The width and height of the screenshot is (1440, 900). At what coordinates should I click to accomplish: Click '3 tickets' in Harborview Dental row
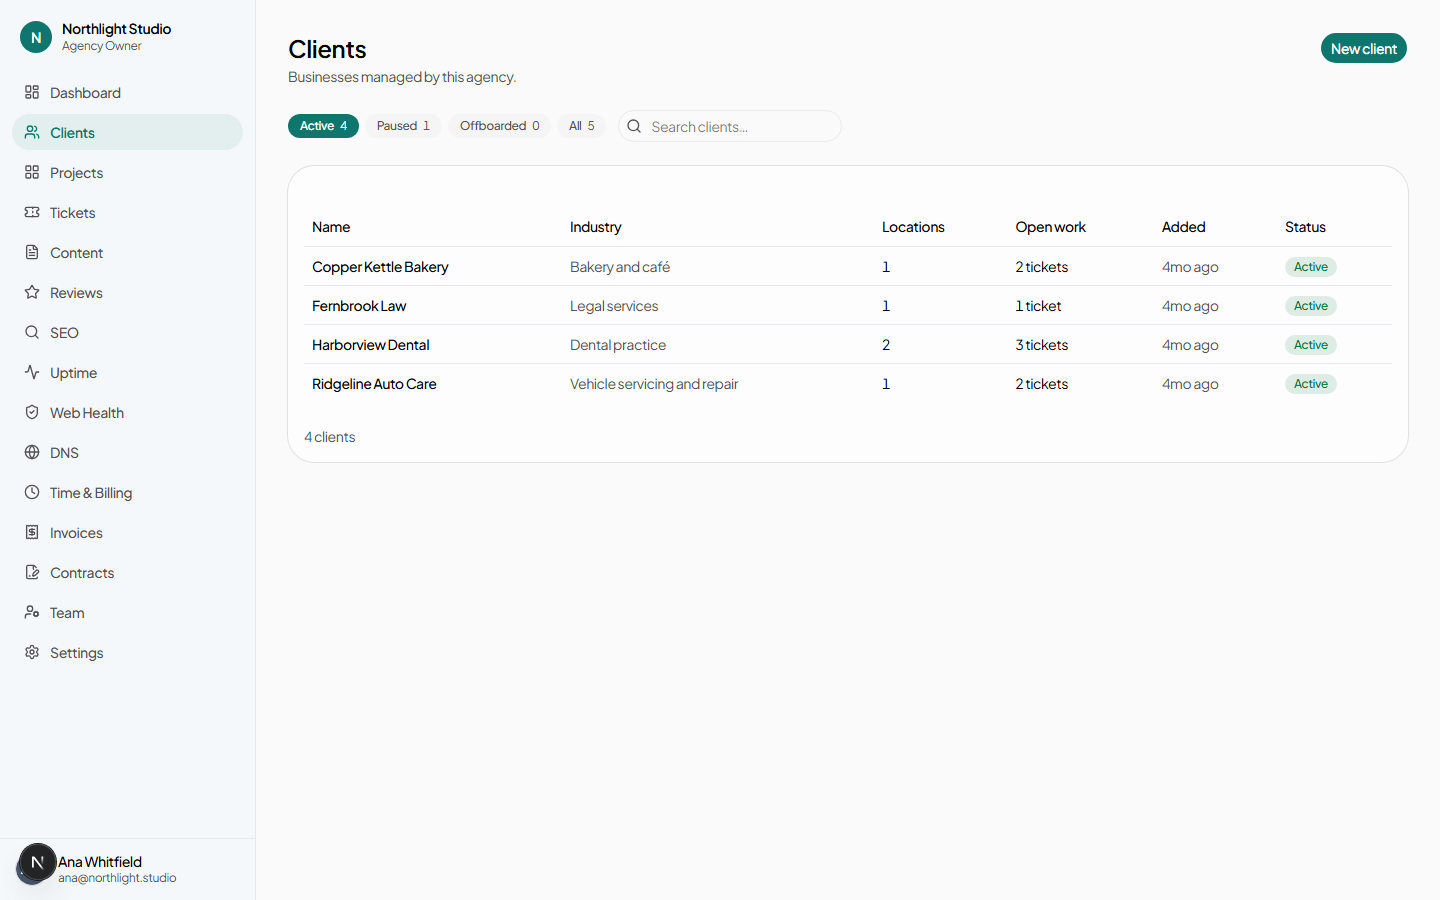point(1042,345)
